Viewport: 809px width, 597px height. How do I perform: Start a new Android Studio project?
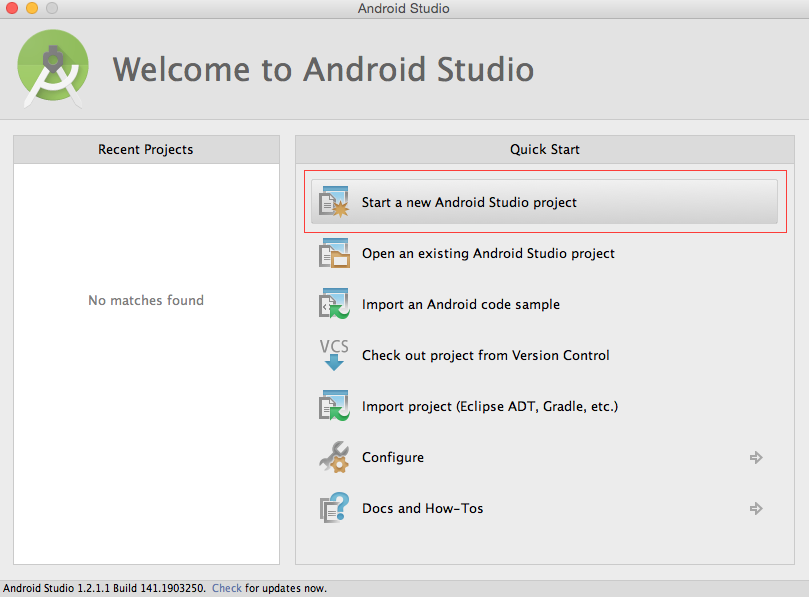[x=544, y=202]
